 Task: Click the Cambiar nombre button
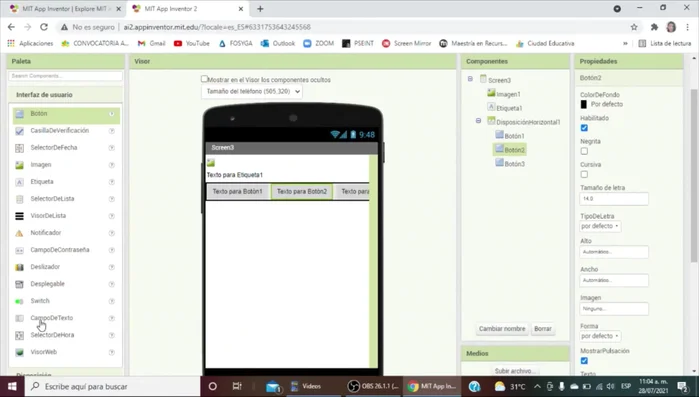point(502,329)
